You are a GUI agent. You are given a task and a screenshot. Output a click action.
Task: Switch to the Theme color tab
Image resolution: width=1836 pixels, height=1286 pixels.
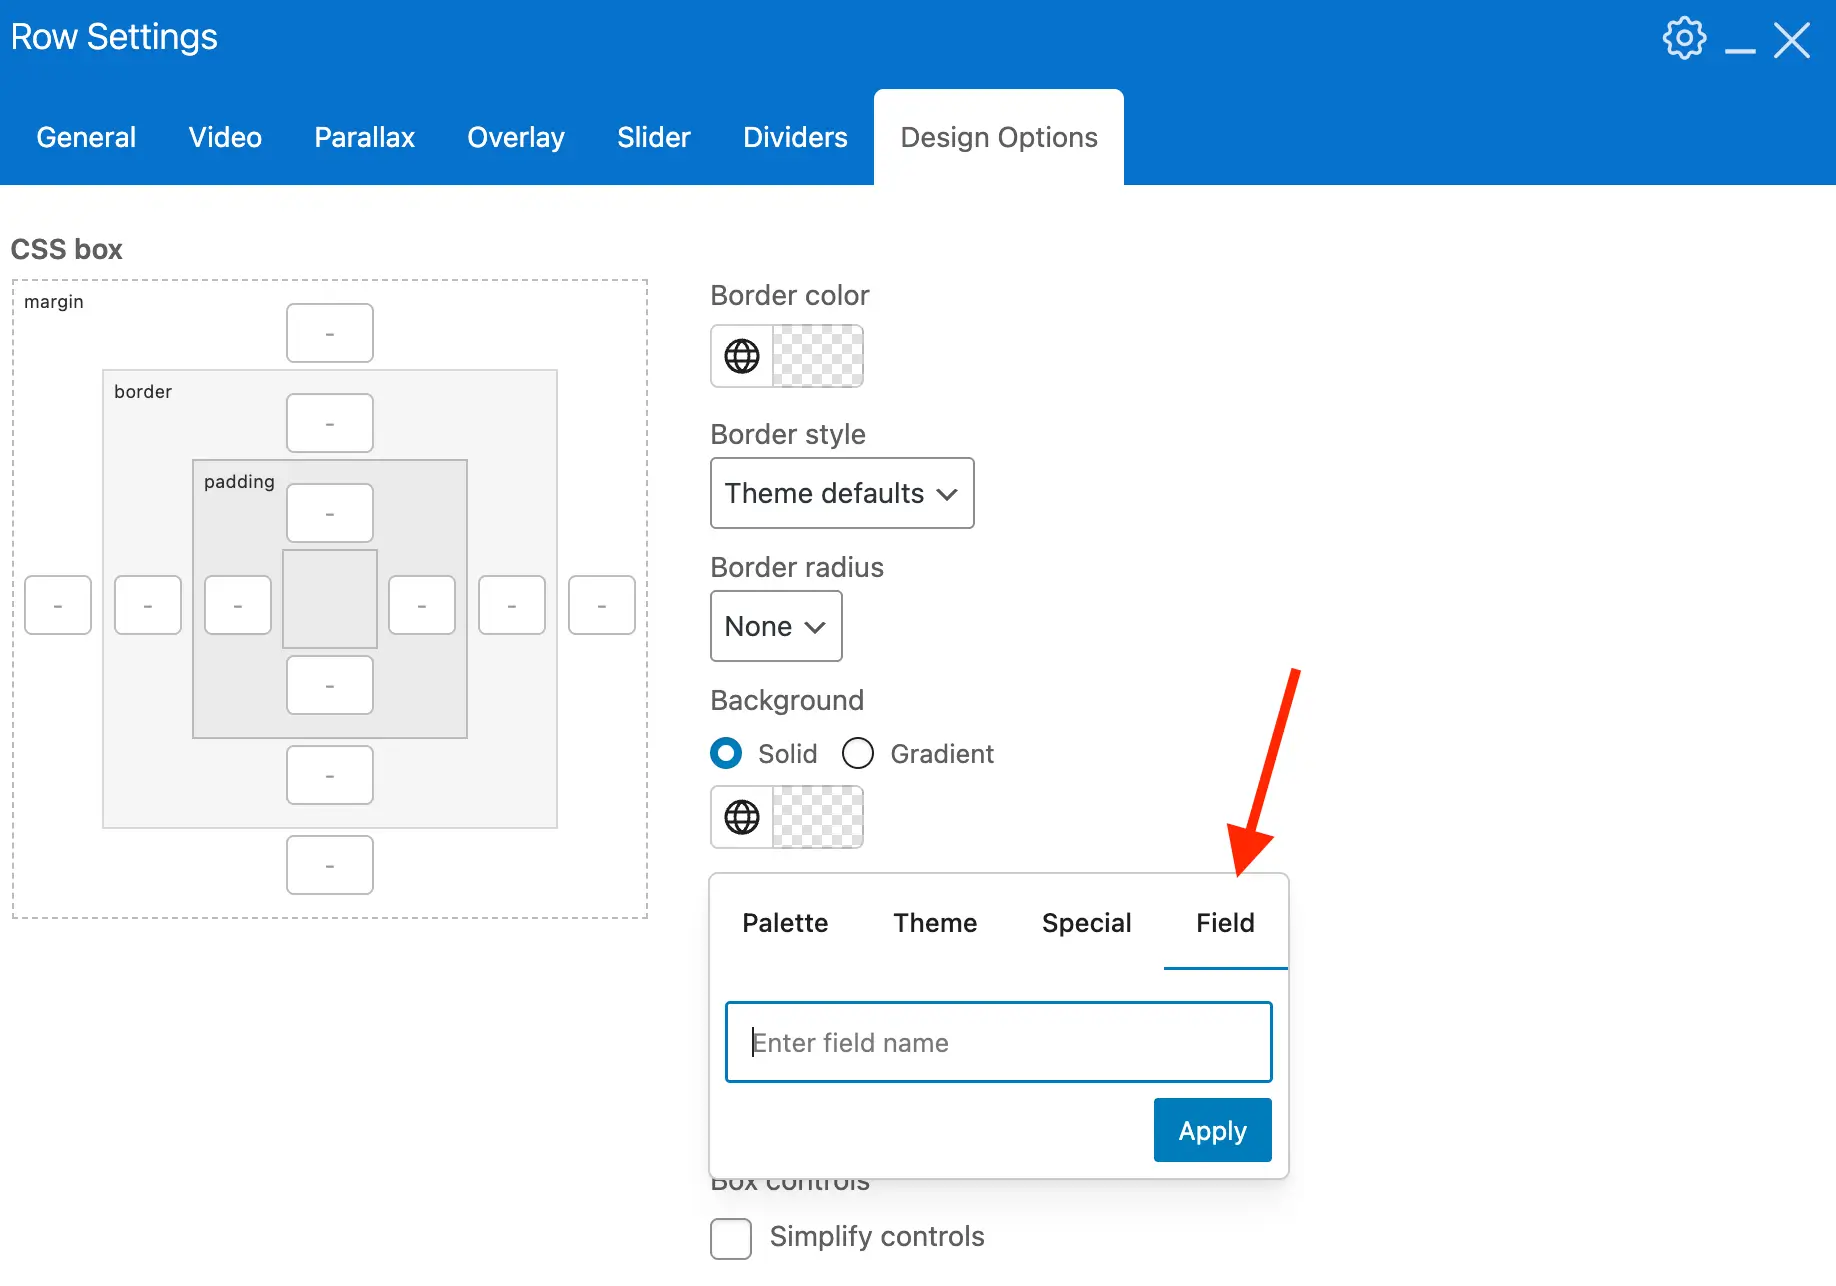point(935,923)
